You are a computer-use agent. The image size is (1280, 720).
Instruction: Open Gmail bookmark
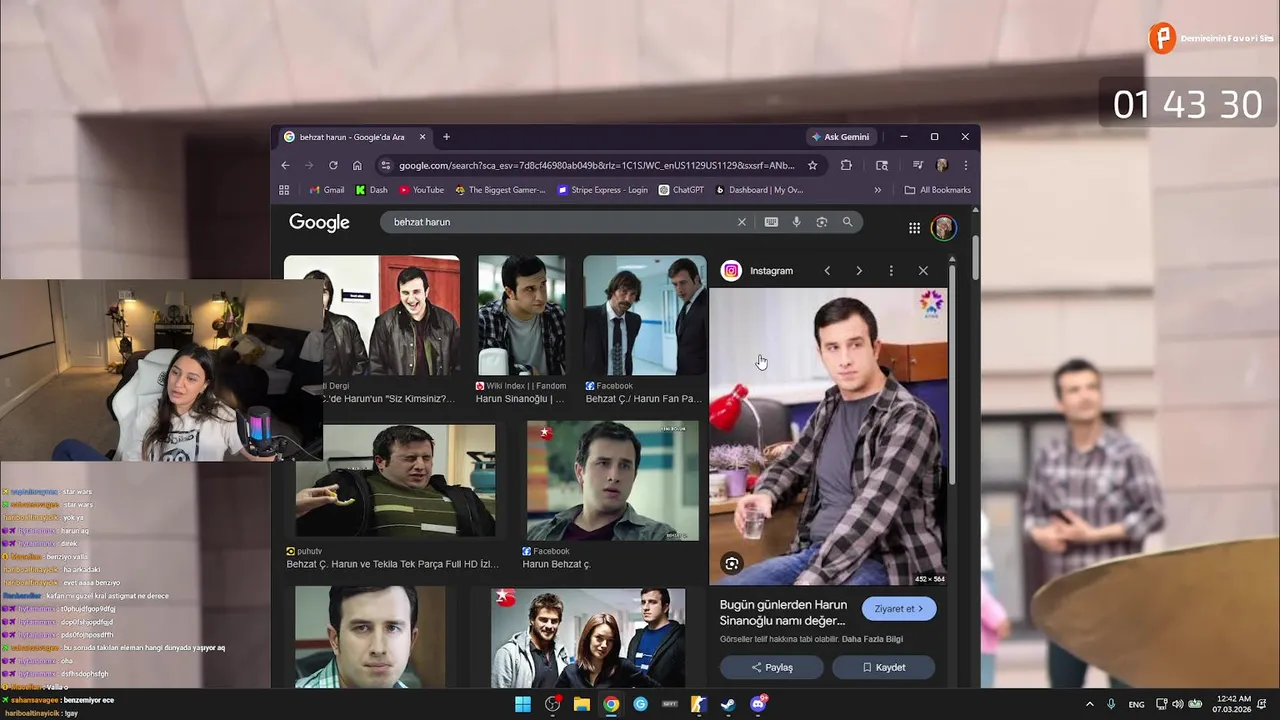[x=327, y=190]
